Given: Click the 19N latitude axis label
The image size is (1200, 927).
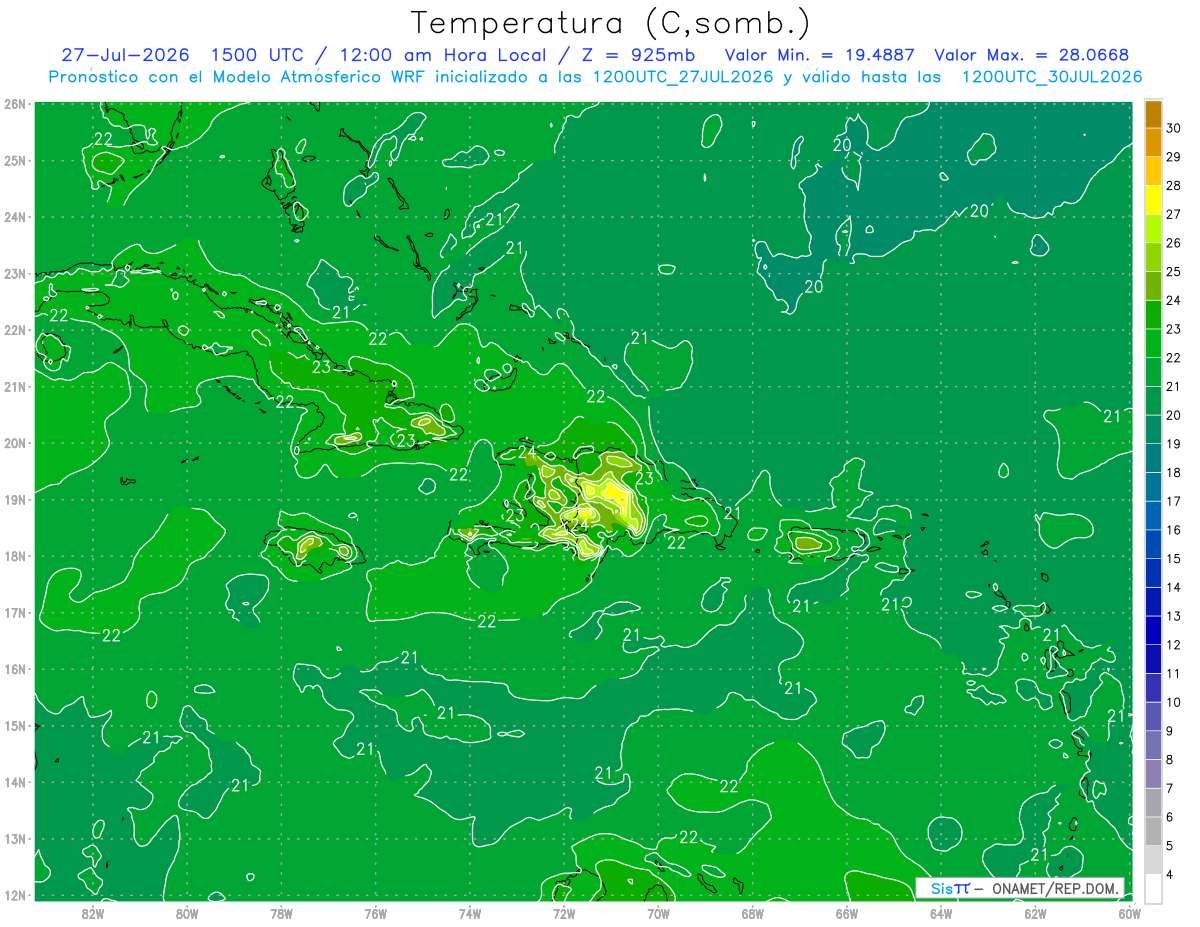Looking at the screenshot, I should click(15, 499).
